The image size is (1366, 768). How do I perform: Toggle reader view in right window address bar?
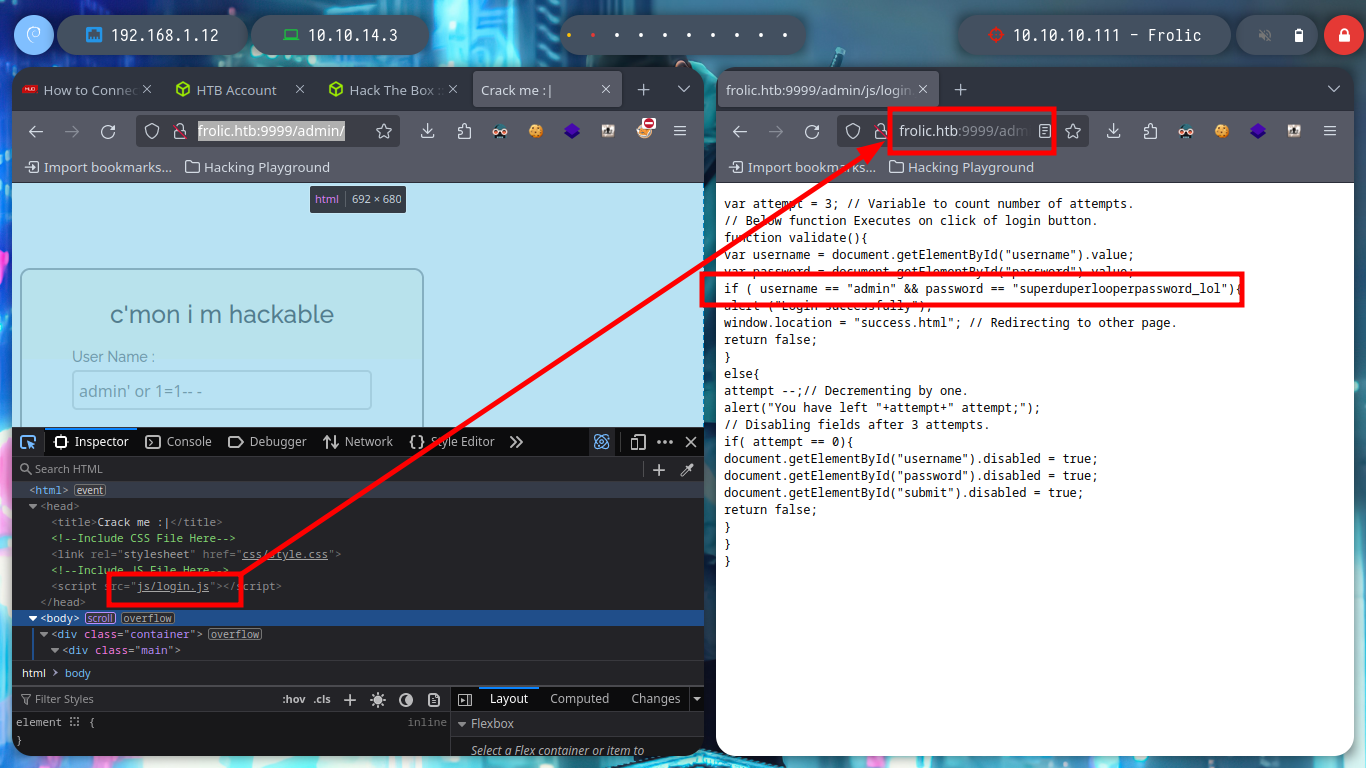[x=1045, y=131]
